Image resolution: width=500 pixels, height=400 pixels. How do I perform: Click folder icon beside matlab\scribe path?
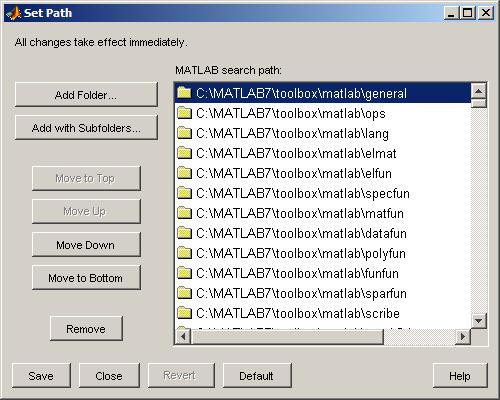tap(184, 313)
